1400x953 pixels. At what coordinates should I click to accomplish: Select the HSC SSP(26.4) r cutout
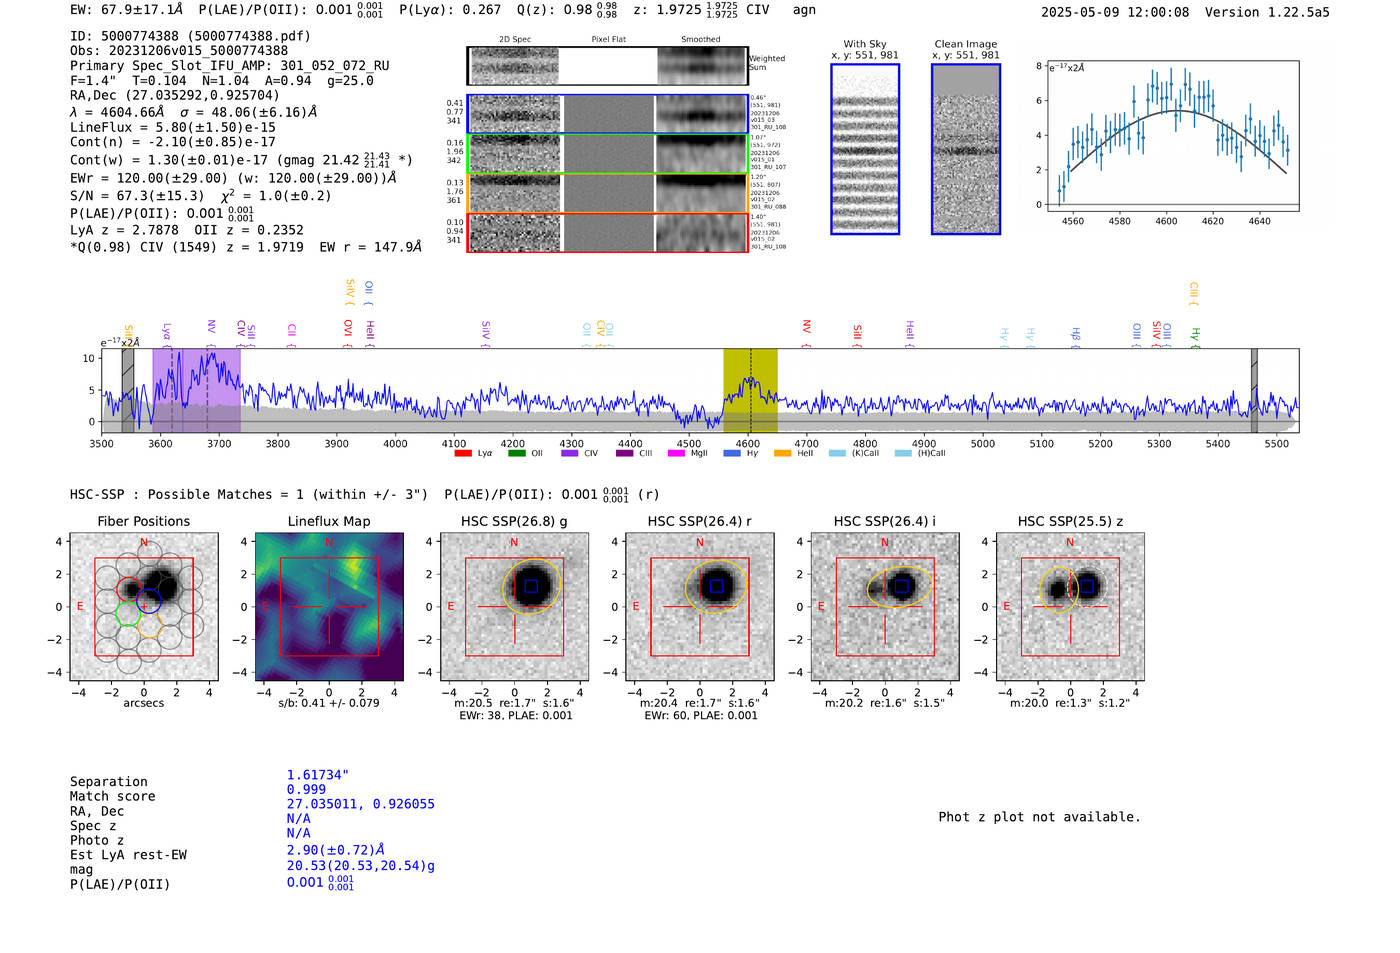(x=700, y=607)
